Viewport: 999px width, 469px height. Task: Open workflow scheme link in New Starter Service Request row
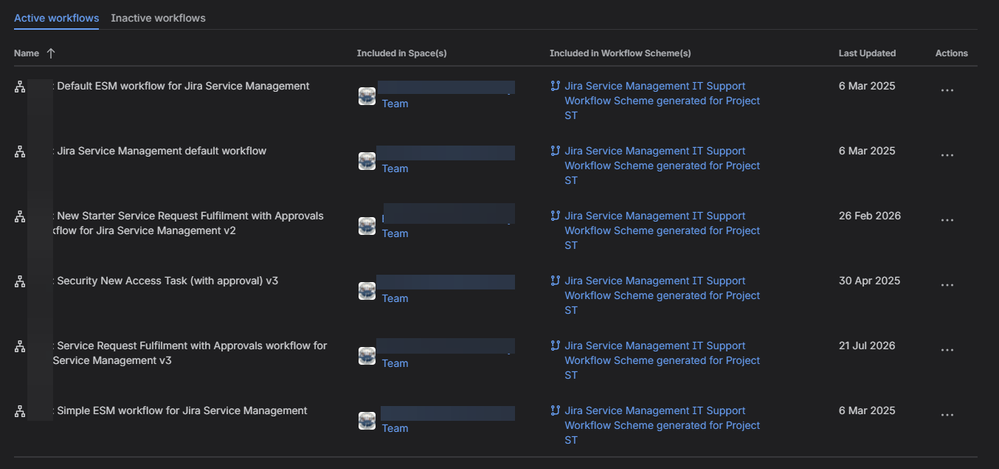click(663, 231)
